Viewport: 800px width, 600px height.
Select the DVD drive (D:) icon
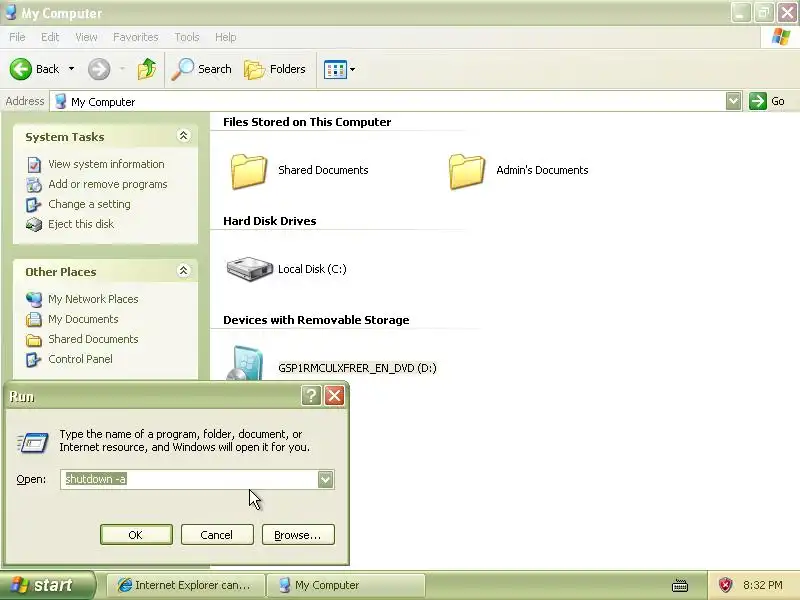[246, 363]
